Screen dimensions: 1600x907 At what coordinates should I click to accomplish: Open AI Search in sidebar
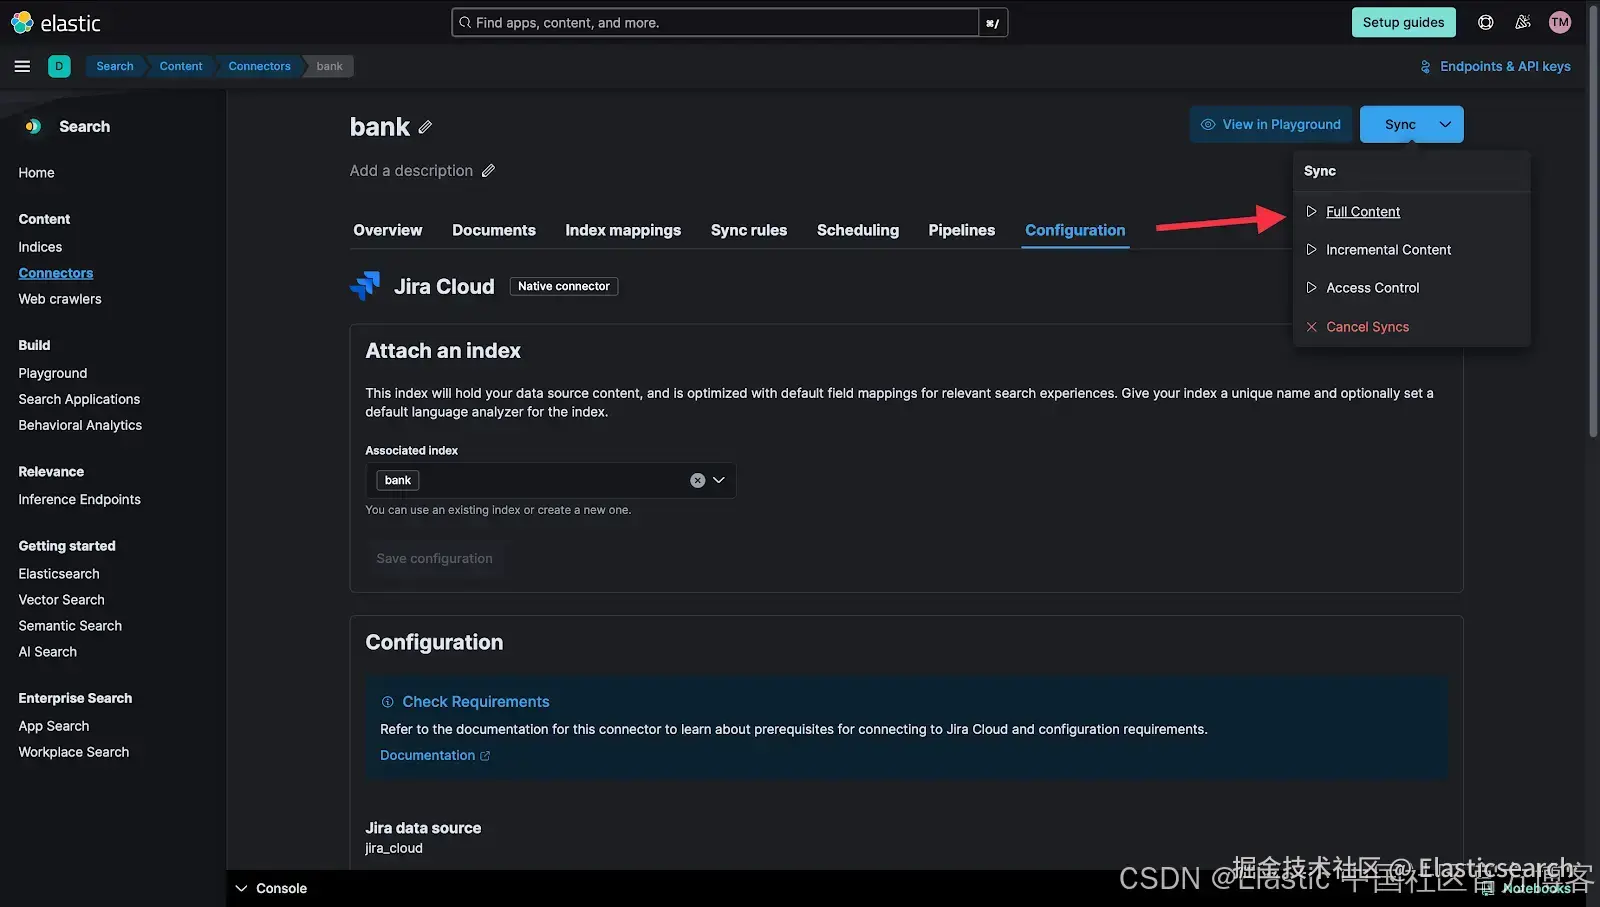point(47,652)
